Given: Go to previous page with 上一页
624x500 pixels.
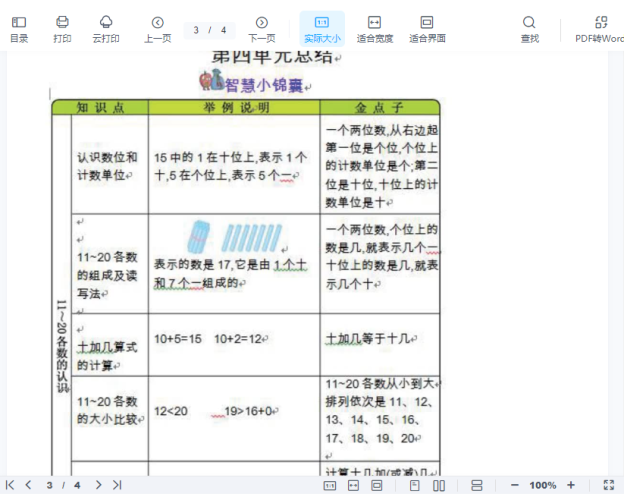Looking at the screenshot, I should [157, 29].
